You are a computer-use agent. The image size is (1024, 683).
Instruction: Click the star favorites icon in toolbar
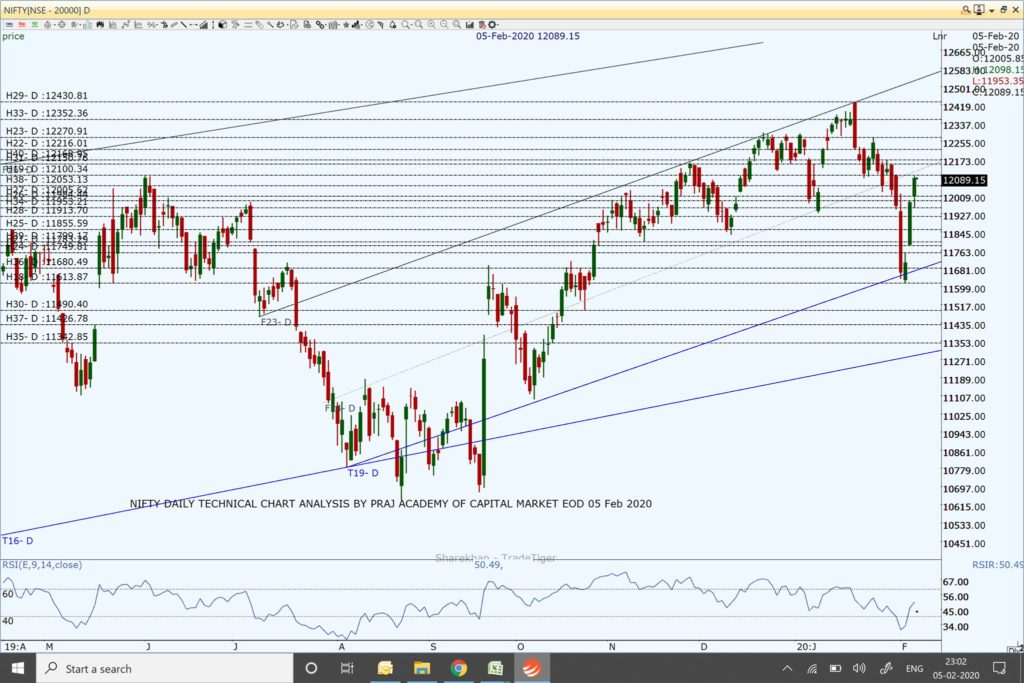[x=346, y=25]
